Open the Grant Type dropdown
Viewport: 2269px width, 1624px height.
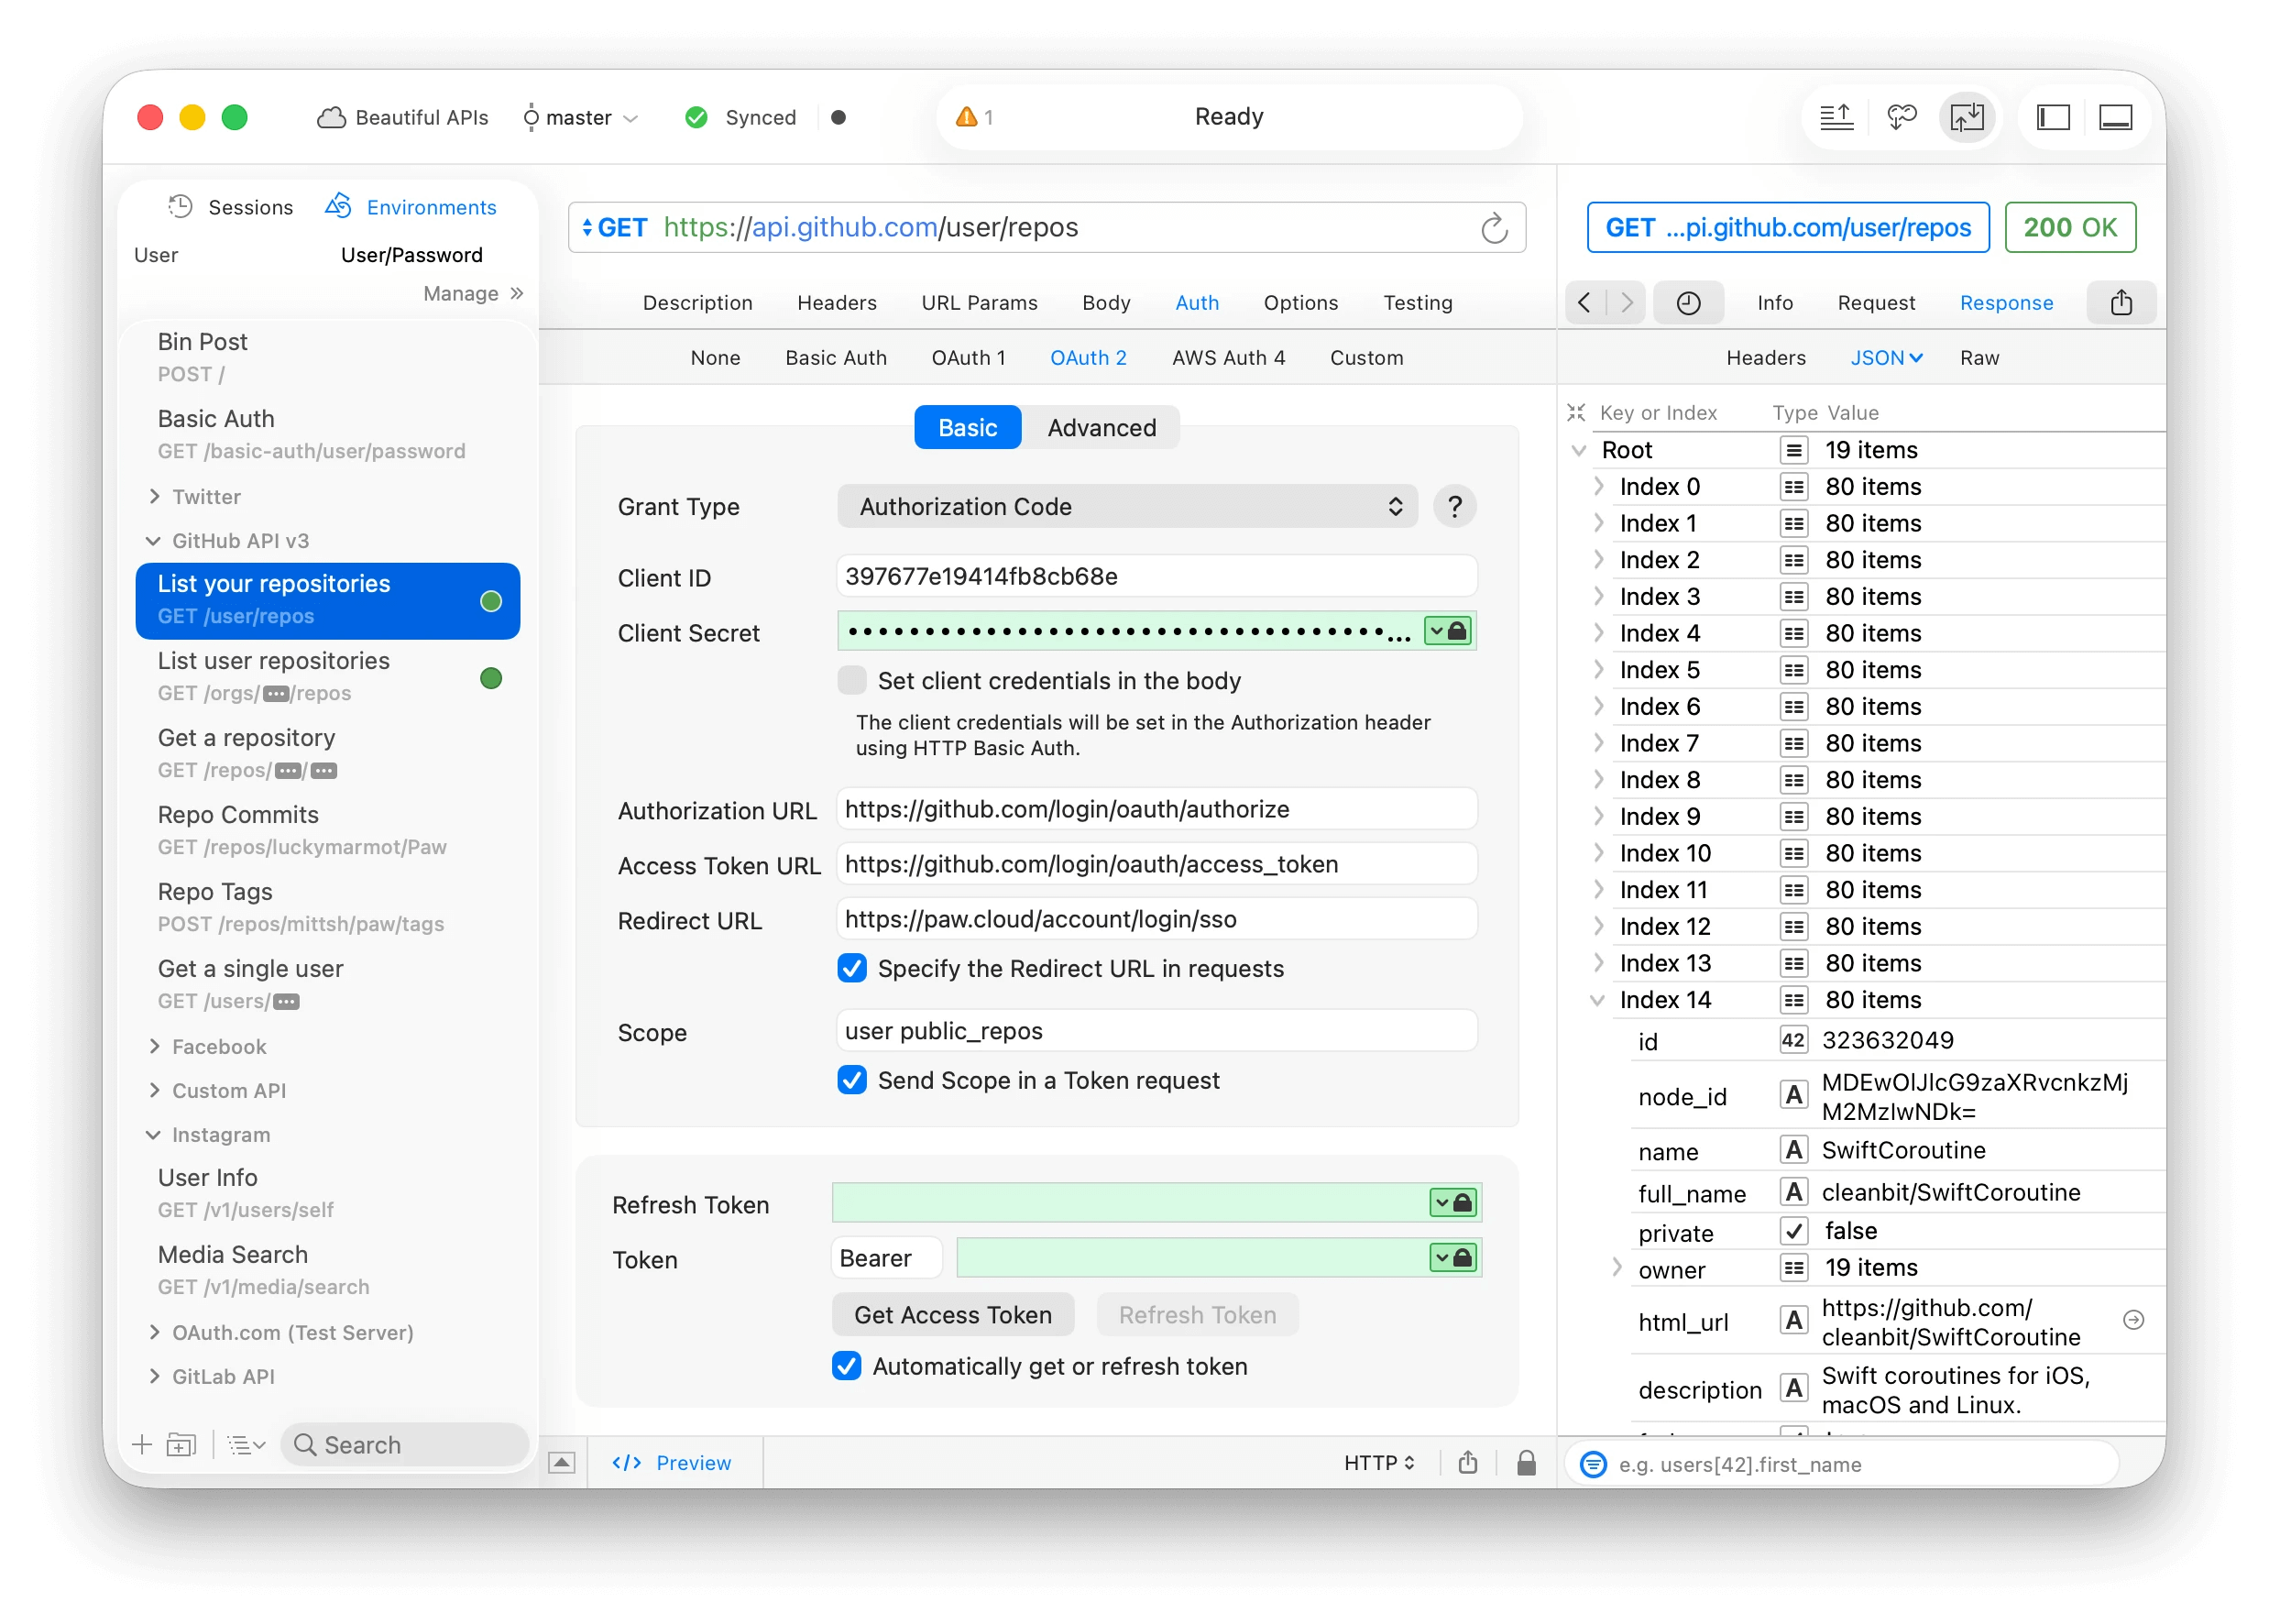[1127, 507]
